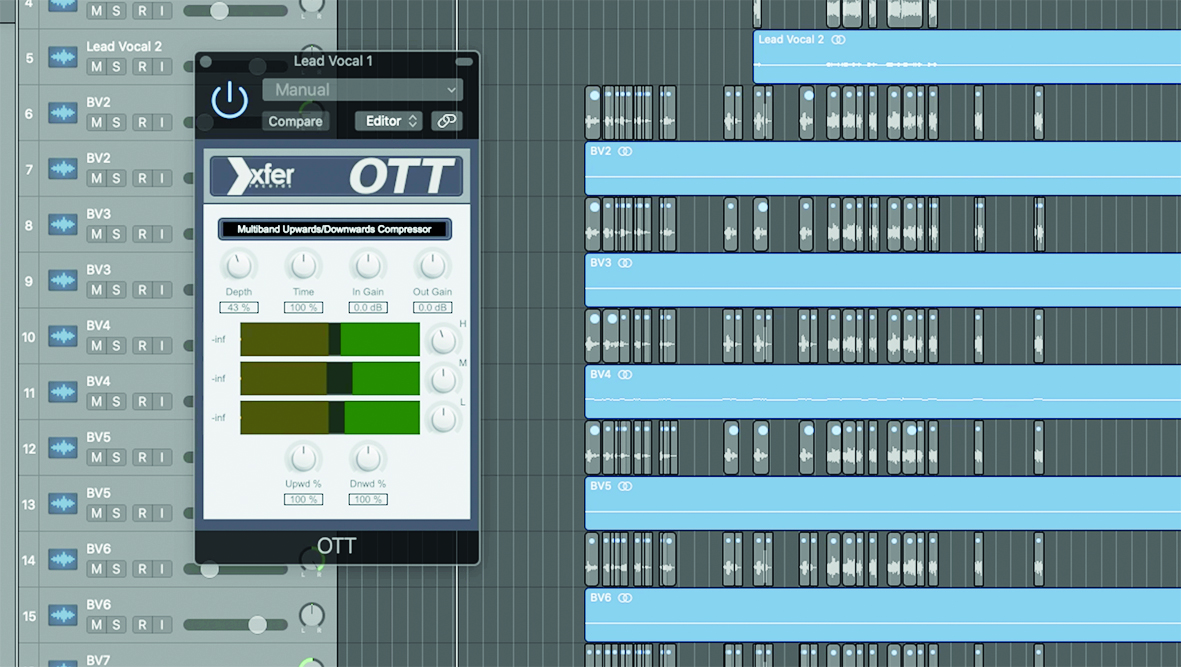
Task: Select the blue BV3 audio region
Action: [x=883, y=279]
